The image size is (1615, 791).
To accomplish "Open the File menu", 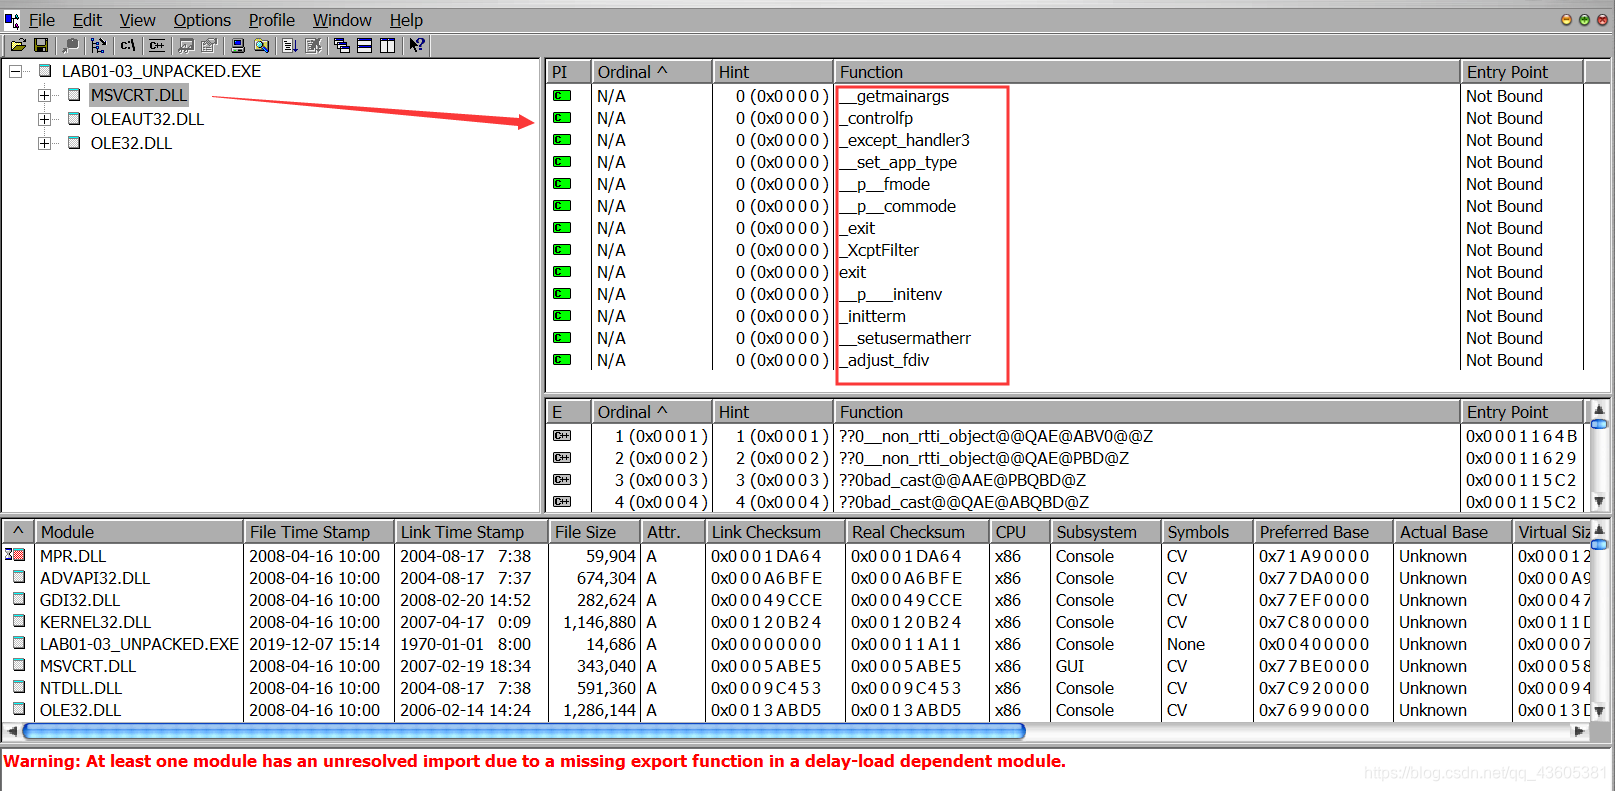I will 42,20.
